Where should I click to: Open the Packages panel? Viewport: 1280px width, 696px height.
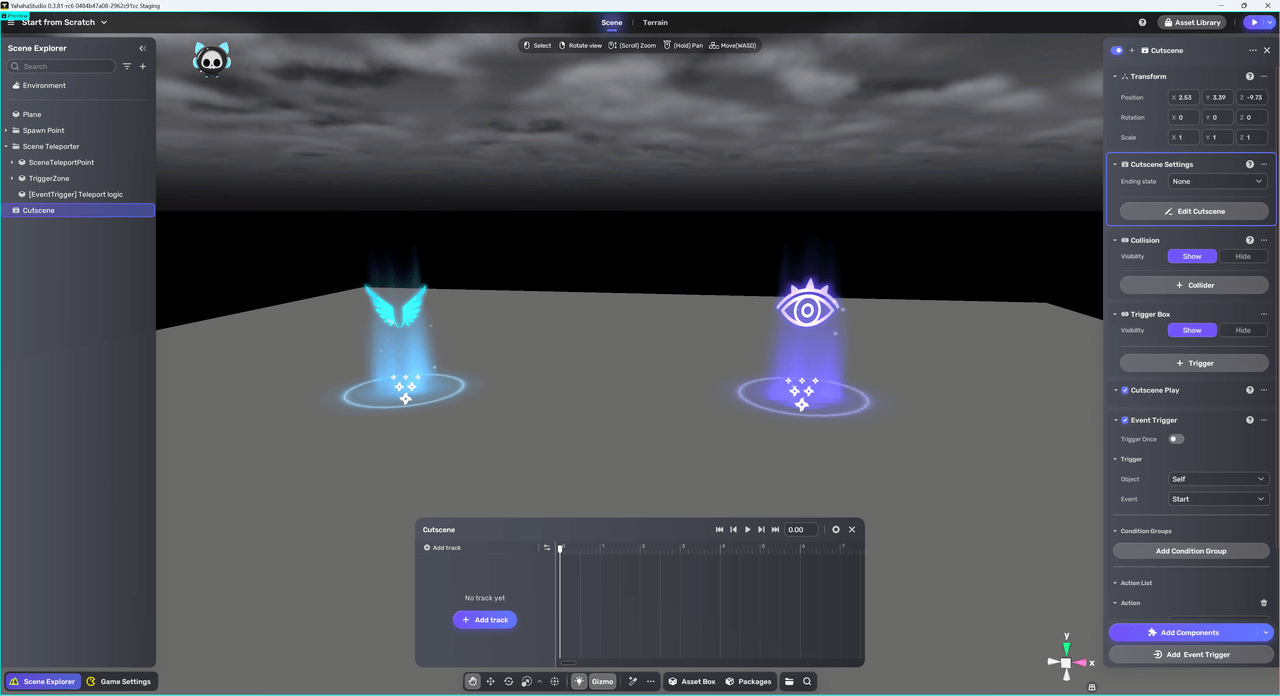click(748, 681)
